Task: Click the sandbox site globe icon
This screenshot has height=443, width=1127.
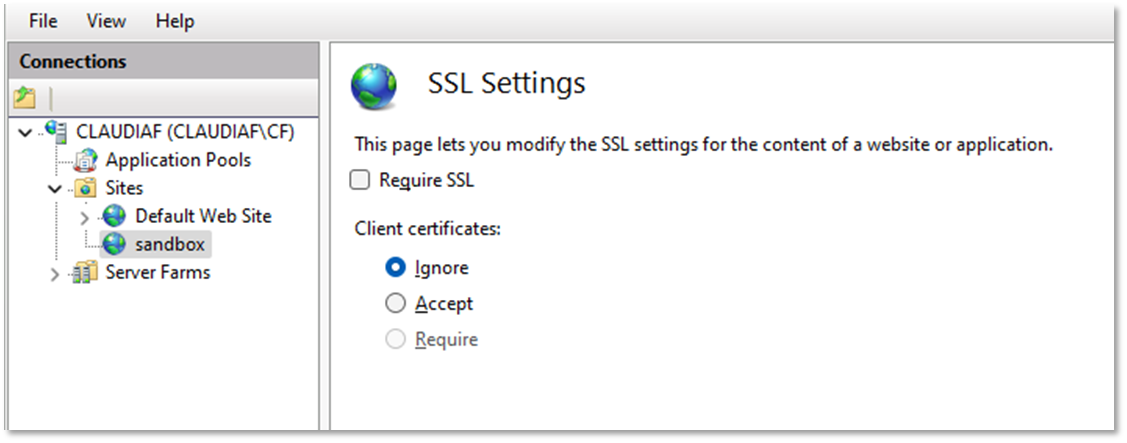Action: tap(115, 244)
